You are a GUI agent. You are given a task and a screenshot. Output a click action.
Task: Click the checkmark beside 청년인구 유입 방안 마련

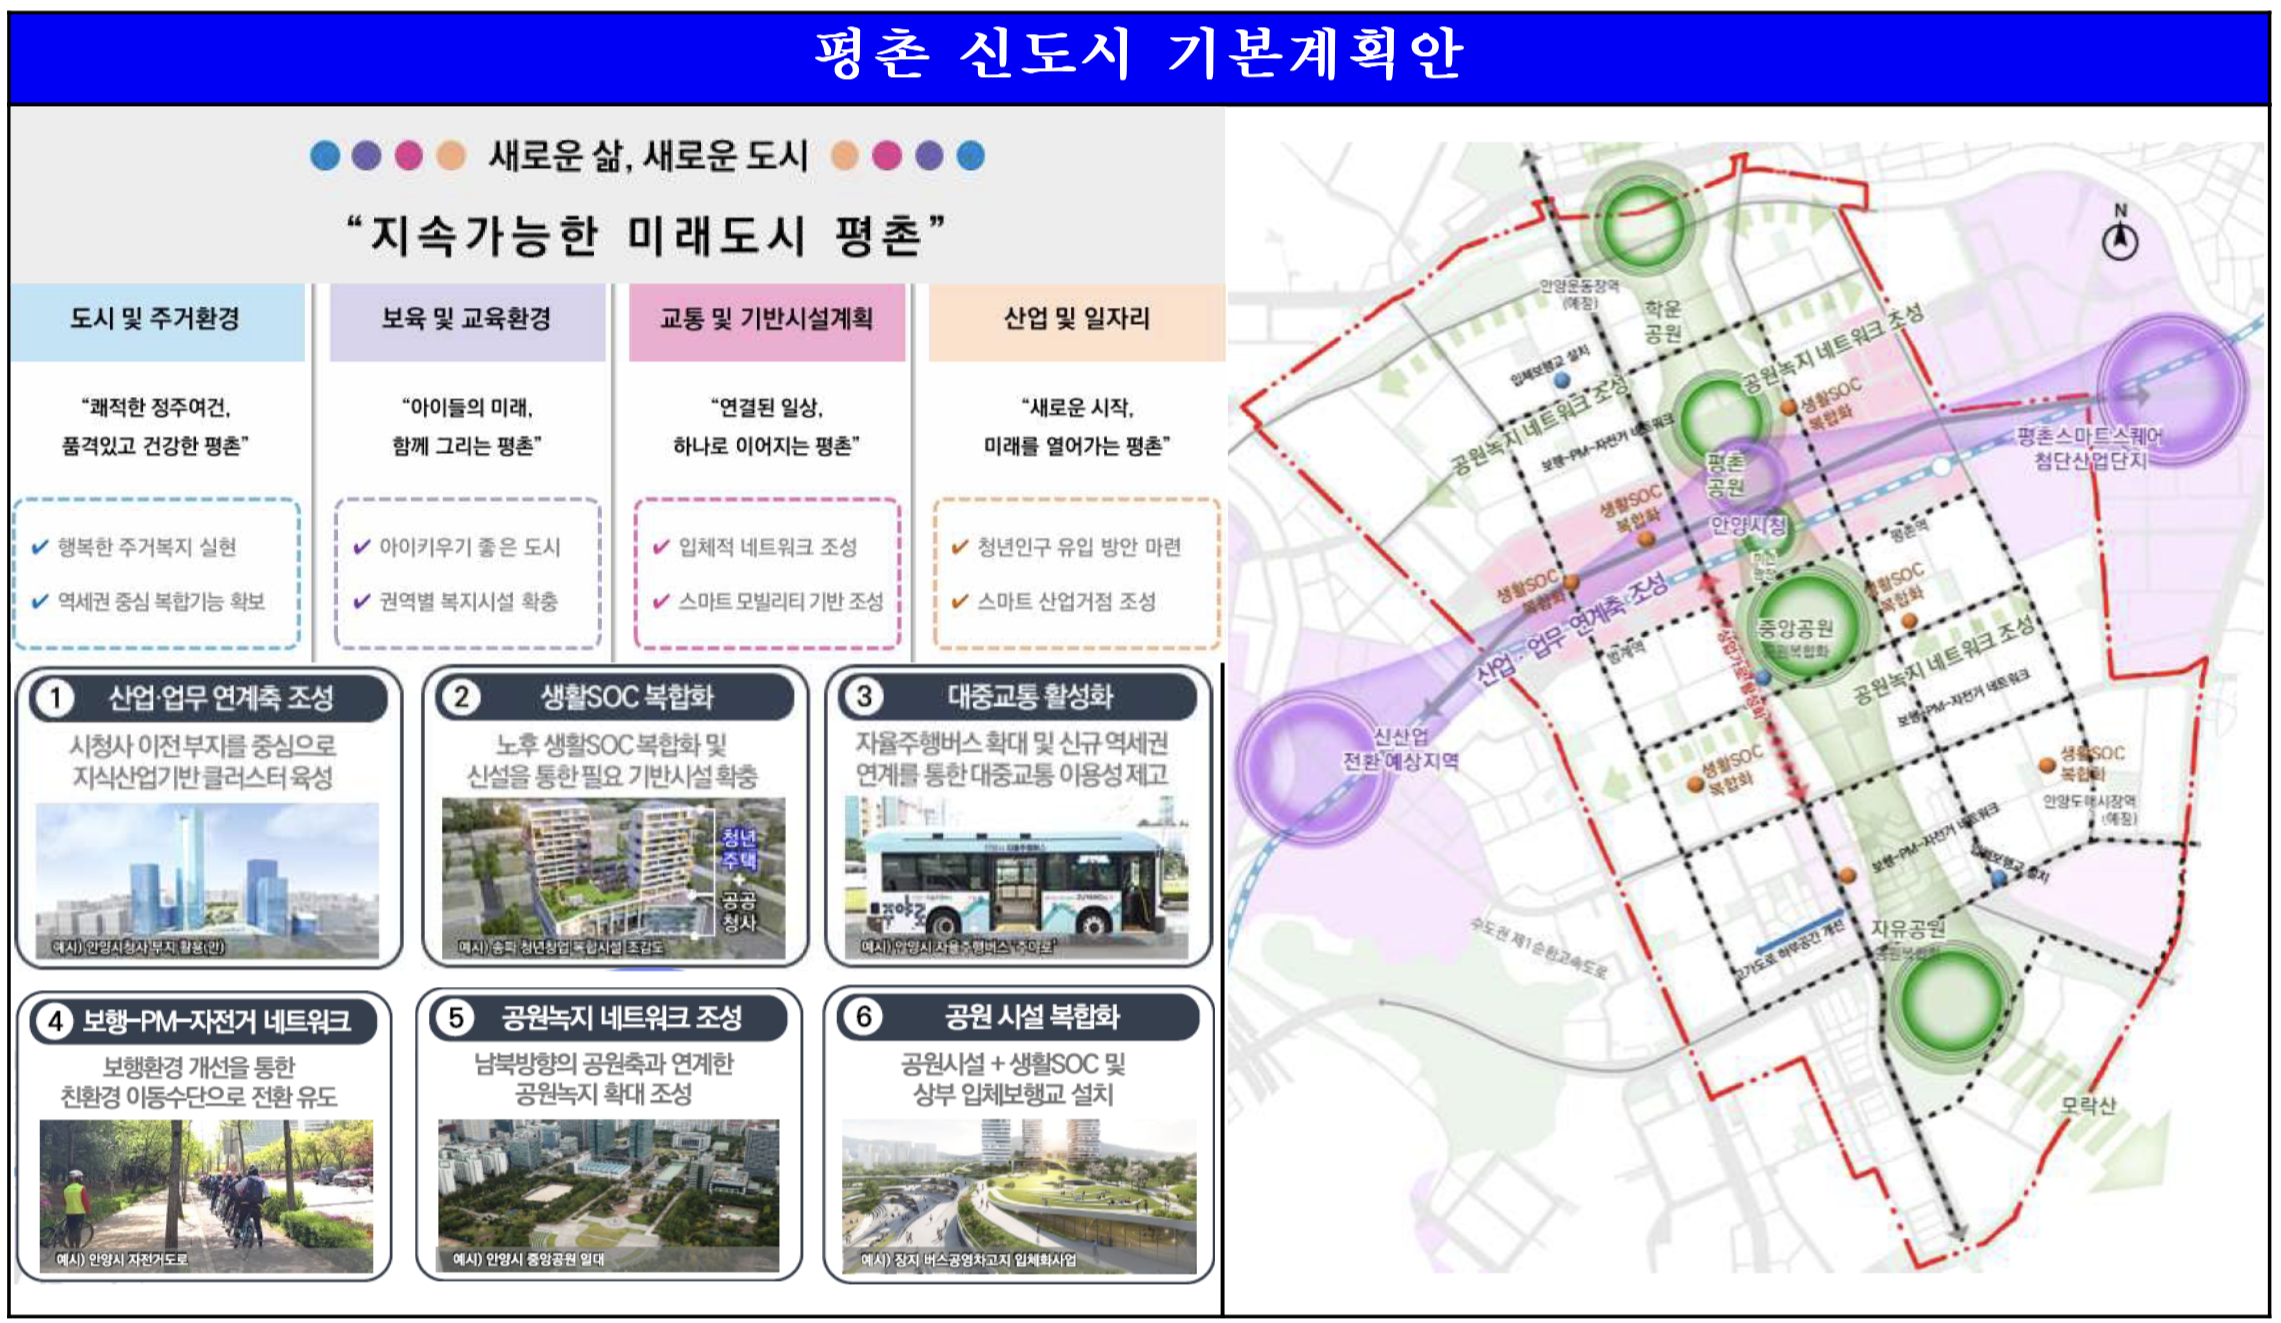(960, 547)
